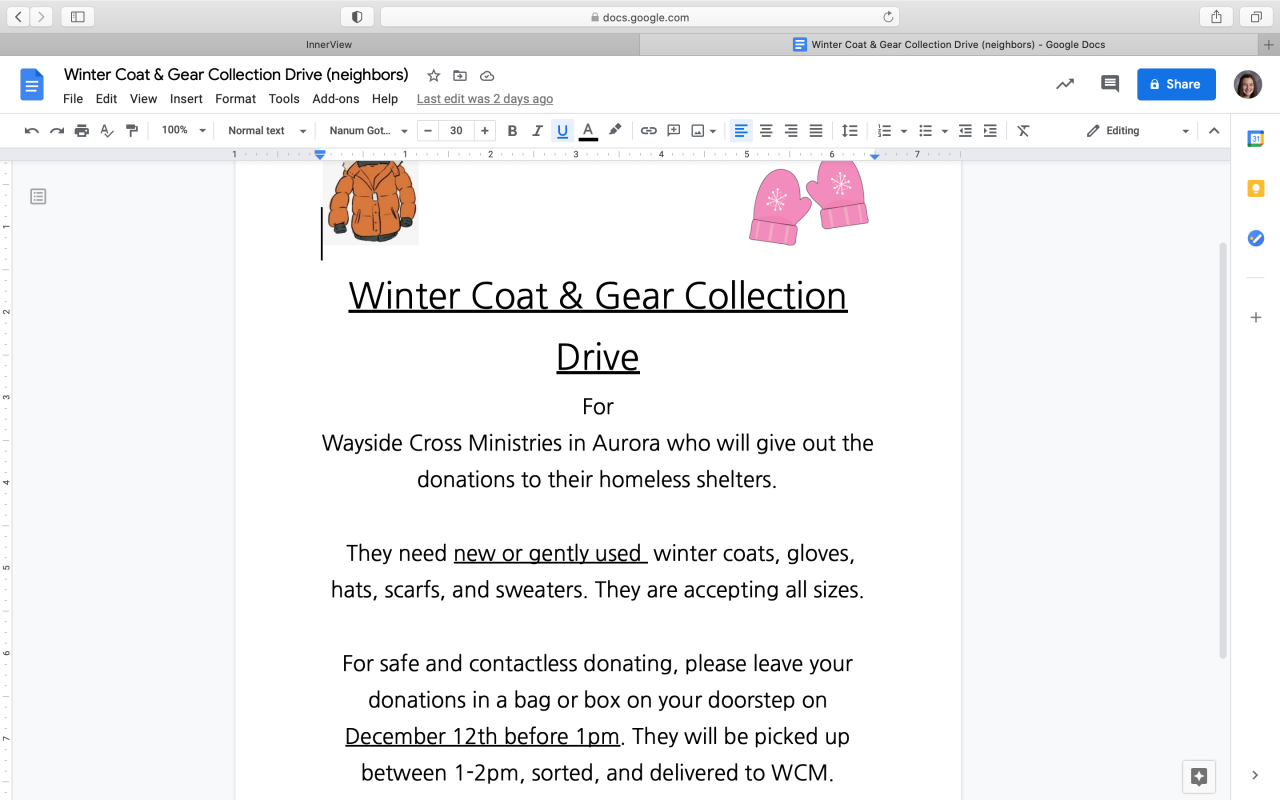Toggle underline formatting
Image resolution: width=1280 pixels, height=800 pixels.
(562, 131)
